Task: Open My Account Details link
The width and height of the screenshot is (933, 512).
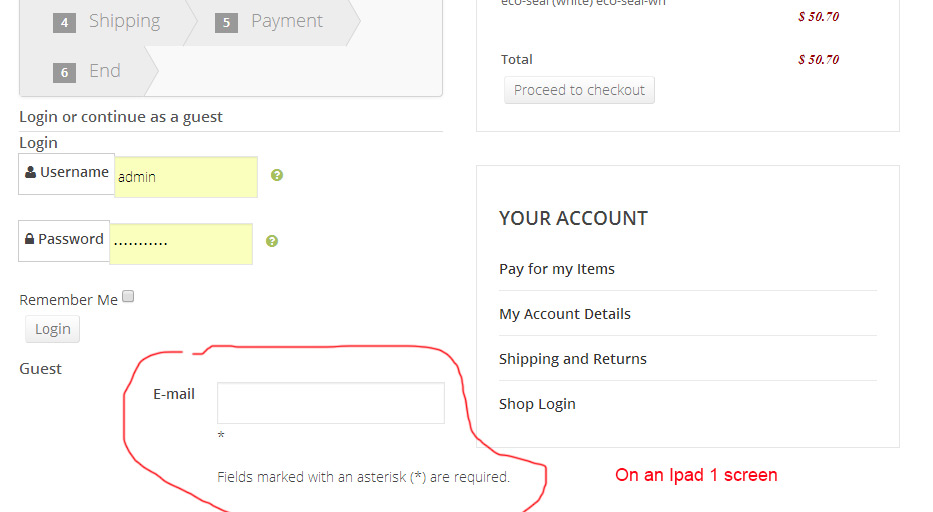Action: (x=565, y=314)
